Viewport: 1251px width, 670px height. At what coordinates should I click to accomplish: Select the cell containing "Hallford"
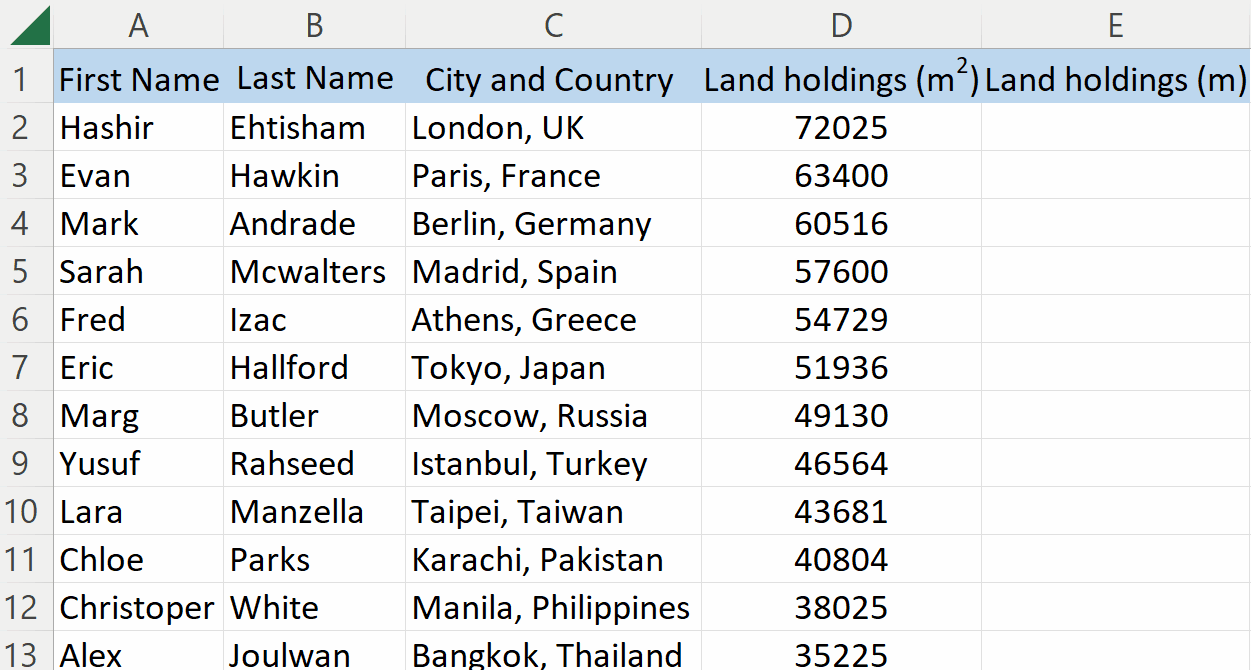tap(314, 367)
